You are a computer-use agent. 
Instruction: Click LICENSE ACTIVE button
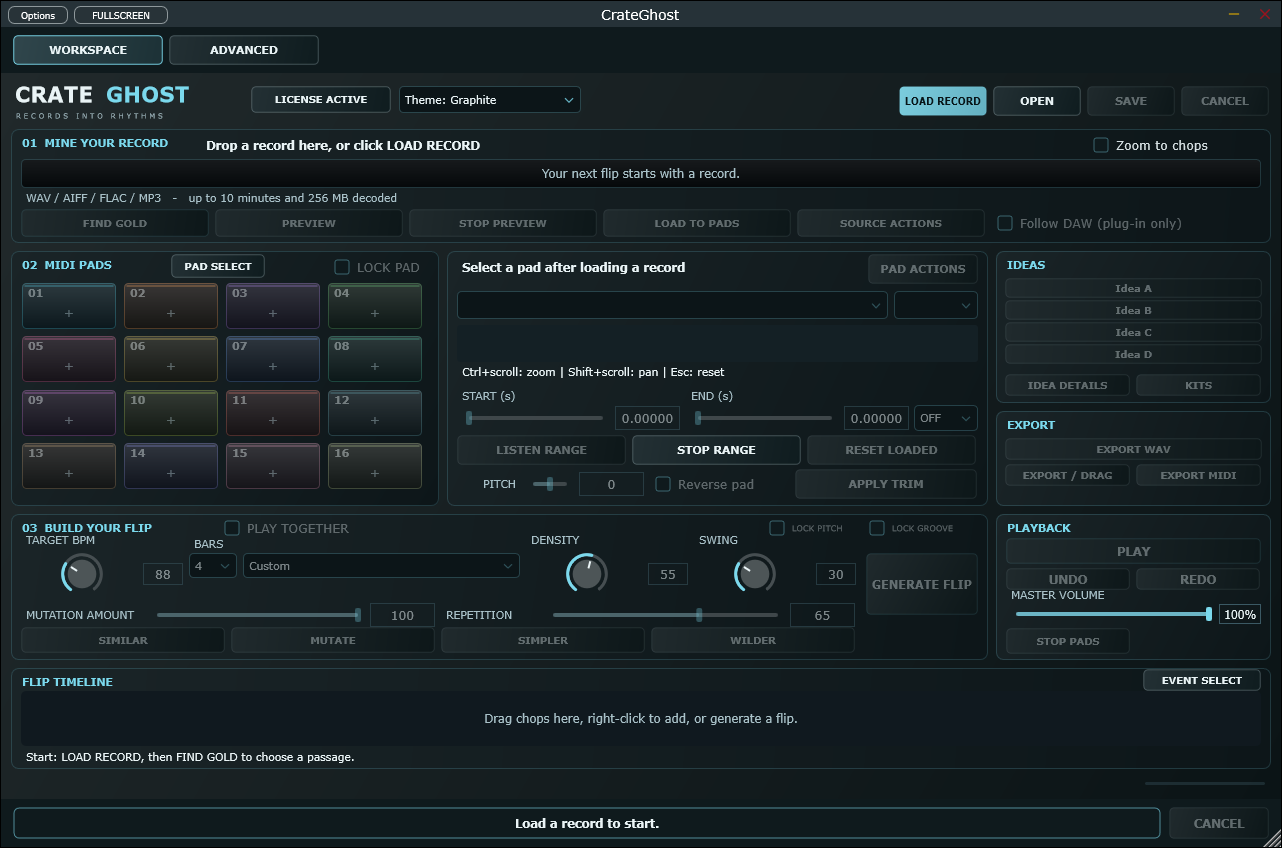[x=321, y=100]
